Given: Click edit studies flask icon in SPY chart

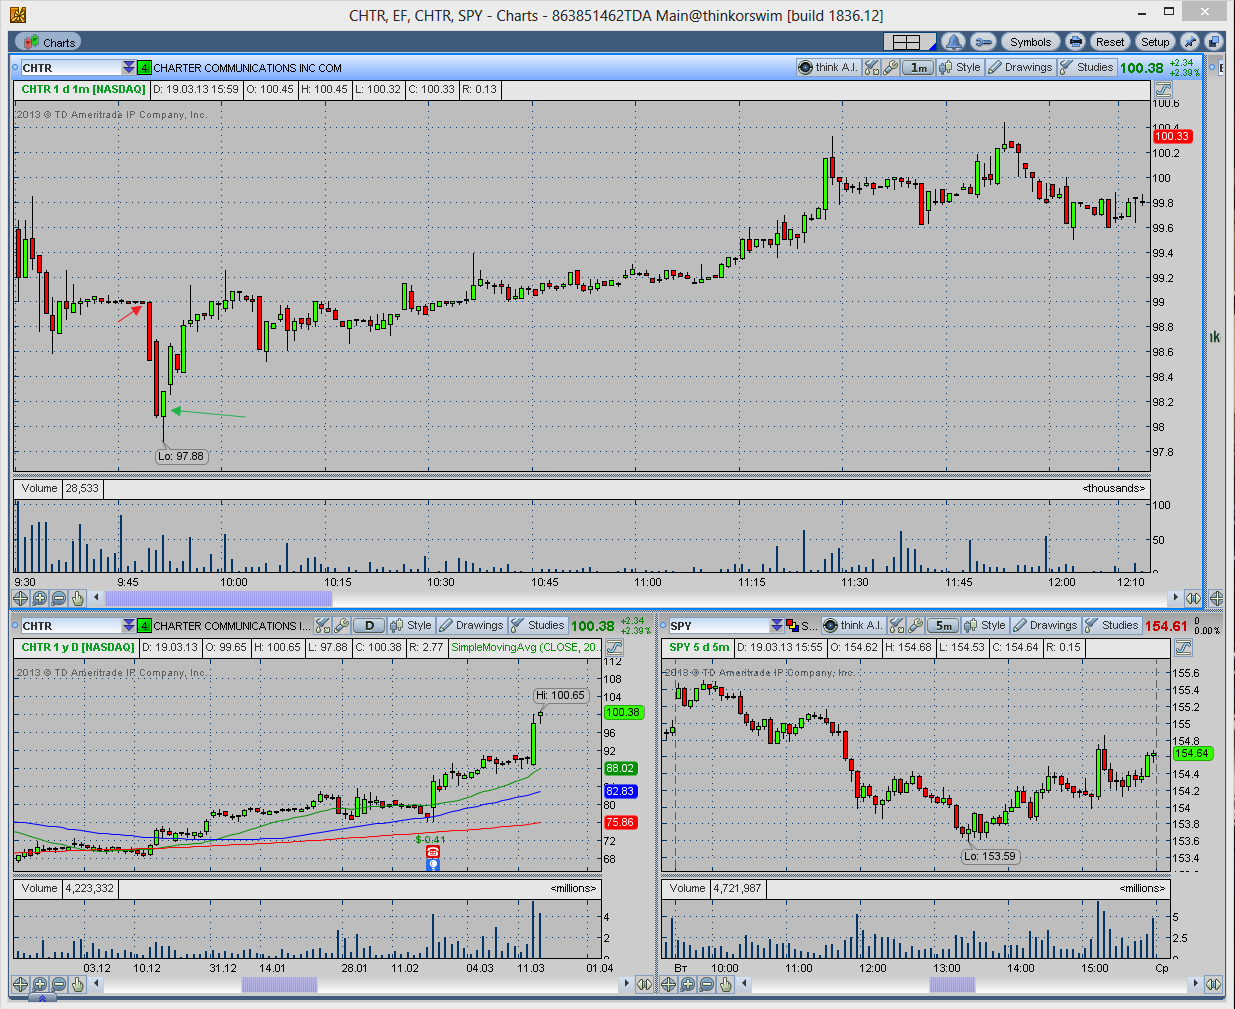Looking at the screenshot, I should [x=897, y=625].
